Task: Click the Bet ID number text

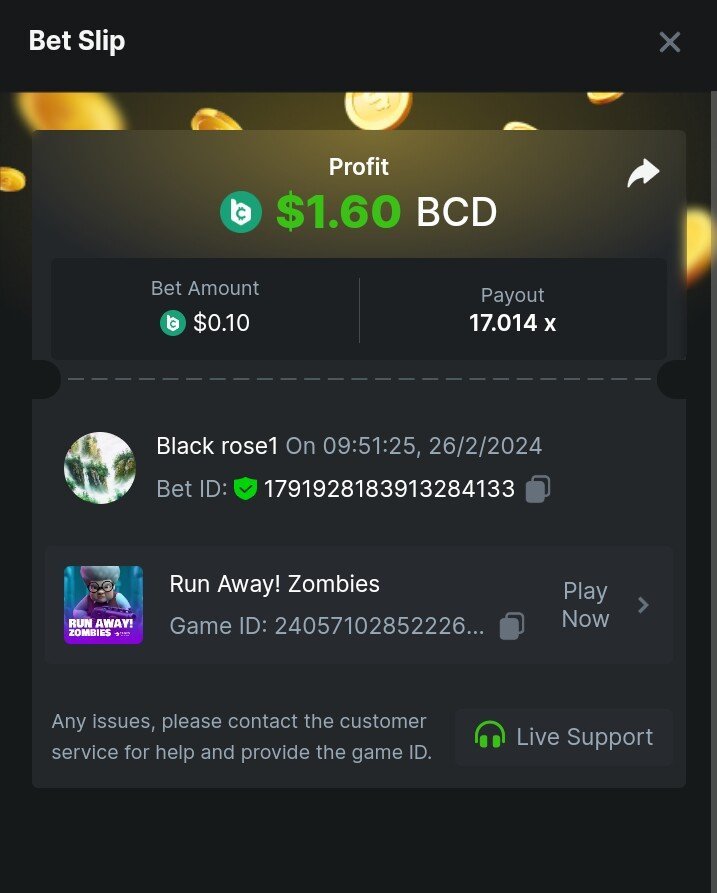Action: pyautogui.click(x=389, y=489)
